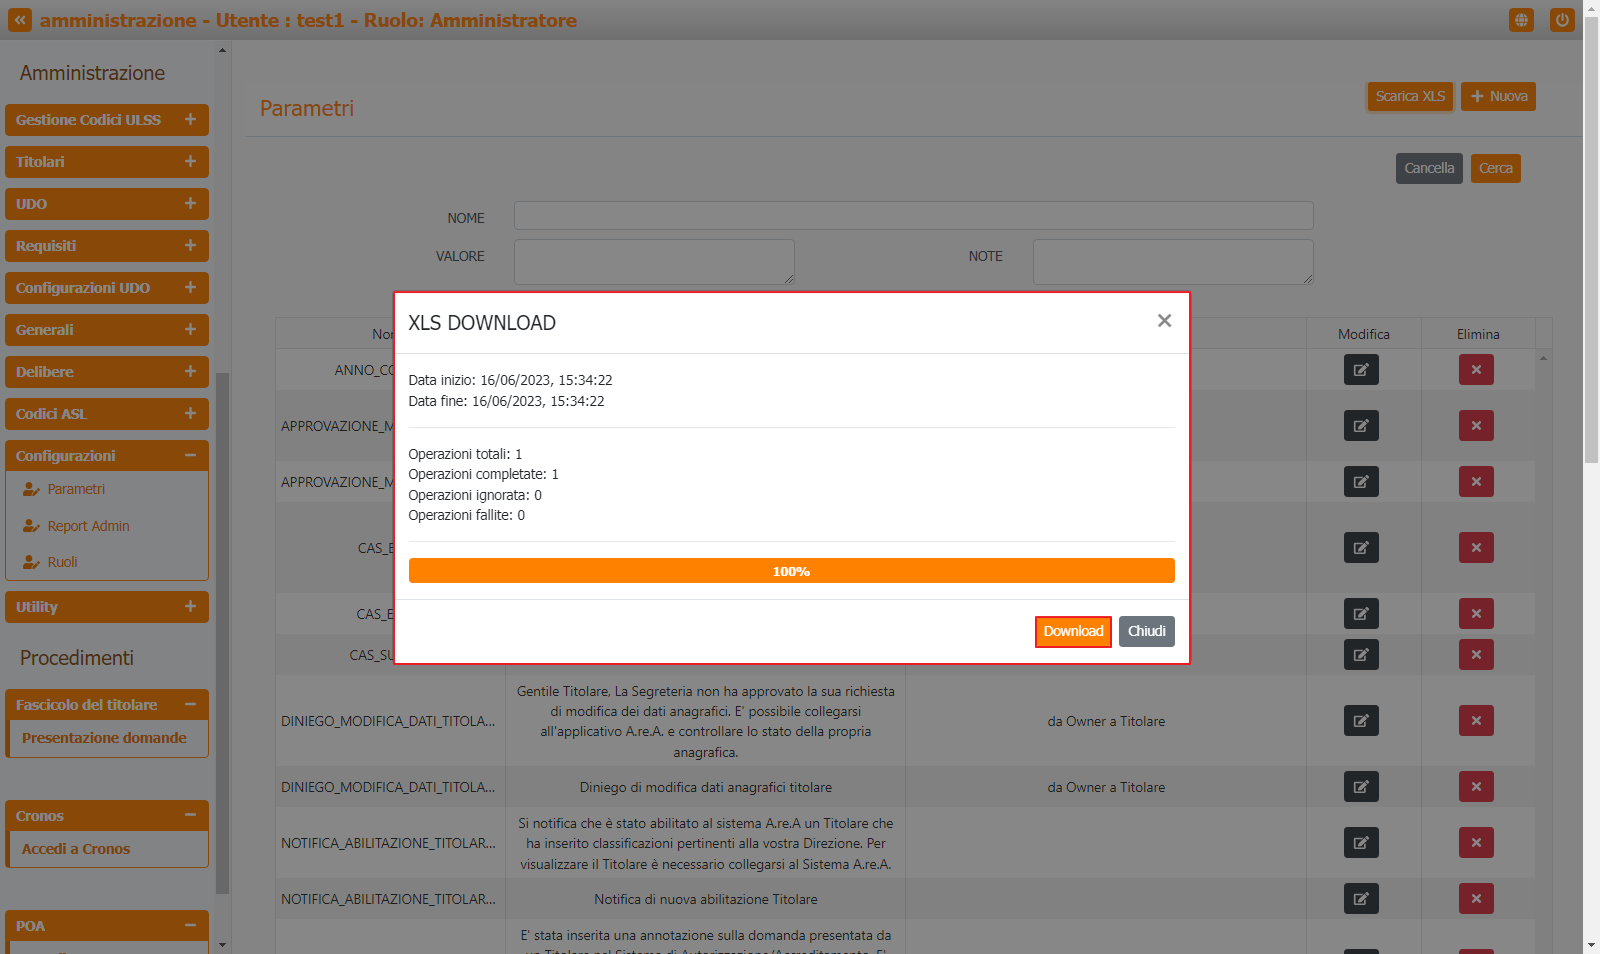The height and width of the screenshot is (954, 1600).
Task: Open the Presentazione domande item
Action: click(104, 738)
